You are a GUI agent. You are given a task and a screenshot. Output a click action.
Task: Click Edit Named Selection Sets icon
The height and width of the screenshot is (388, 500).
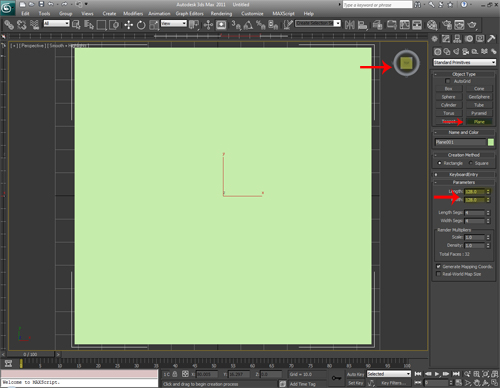click(x=288, y=25)
